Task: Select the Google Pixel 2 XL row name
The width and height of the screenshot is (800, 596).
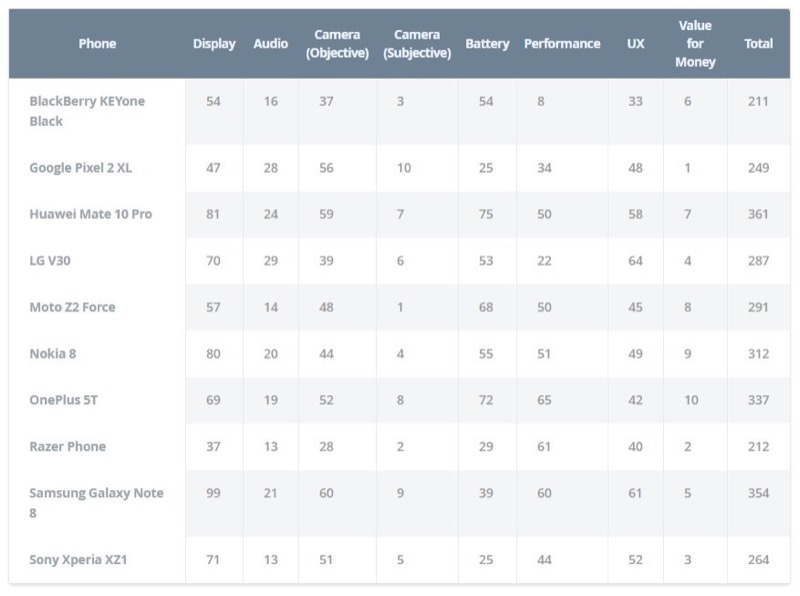Action: (x=81, y=168)
